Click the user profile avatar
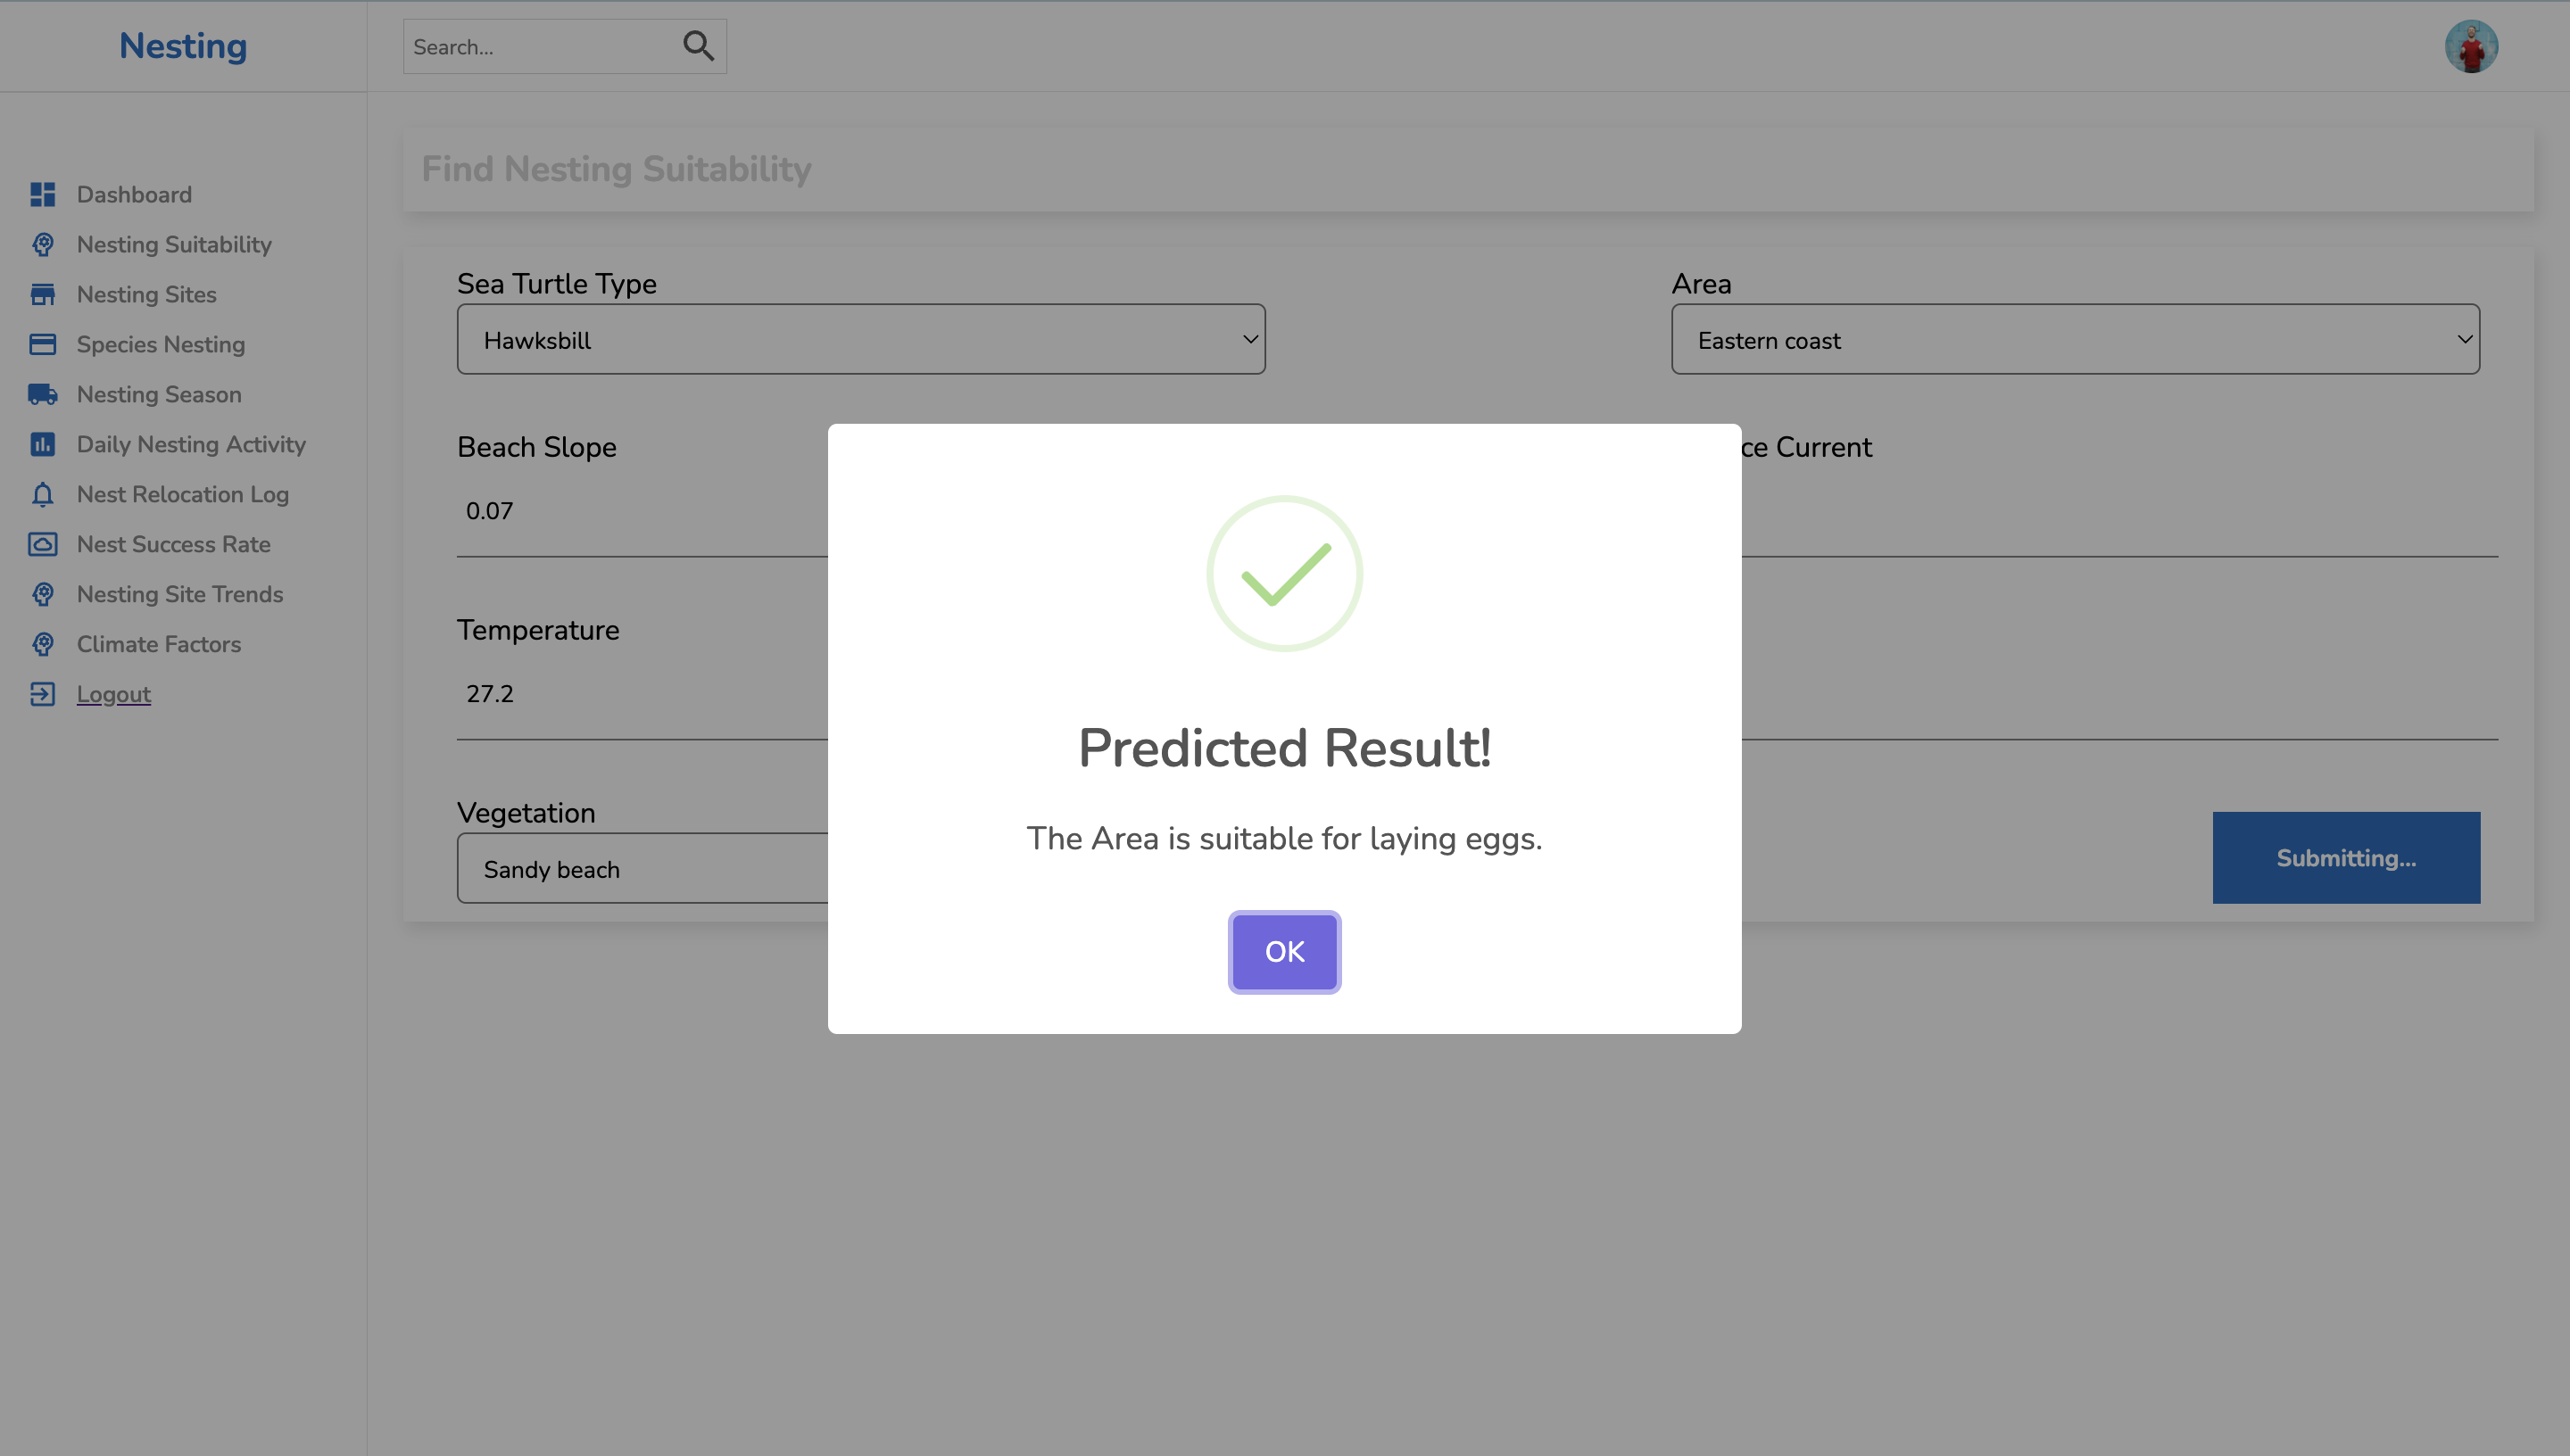The width and height of the screenshot is (2570, 1456). coord(2472,45)
